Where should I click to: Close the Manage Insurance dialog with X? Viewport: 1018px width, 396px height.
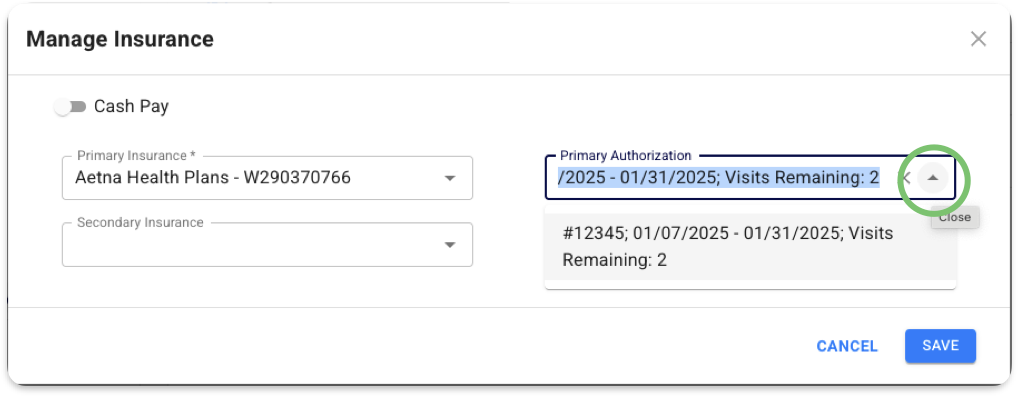point(978,39)
